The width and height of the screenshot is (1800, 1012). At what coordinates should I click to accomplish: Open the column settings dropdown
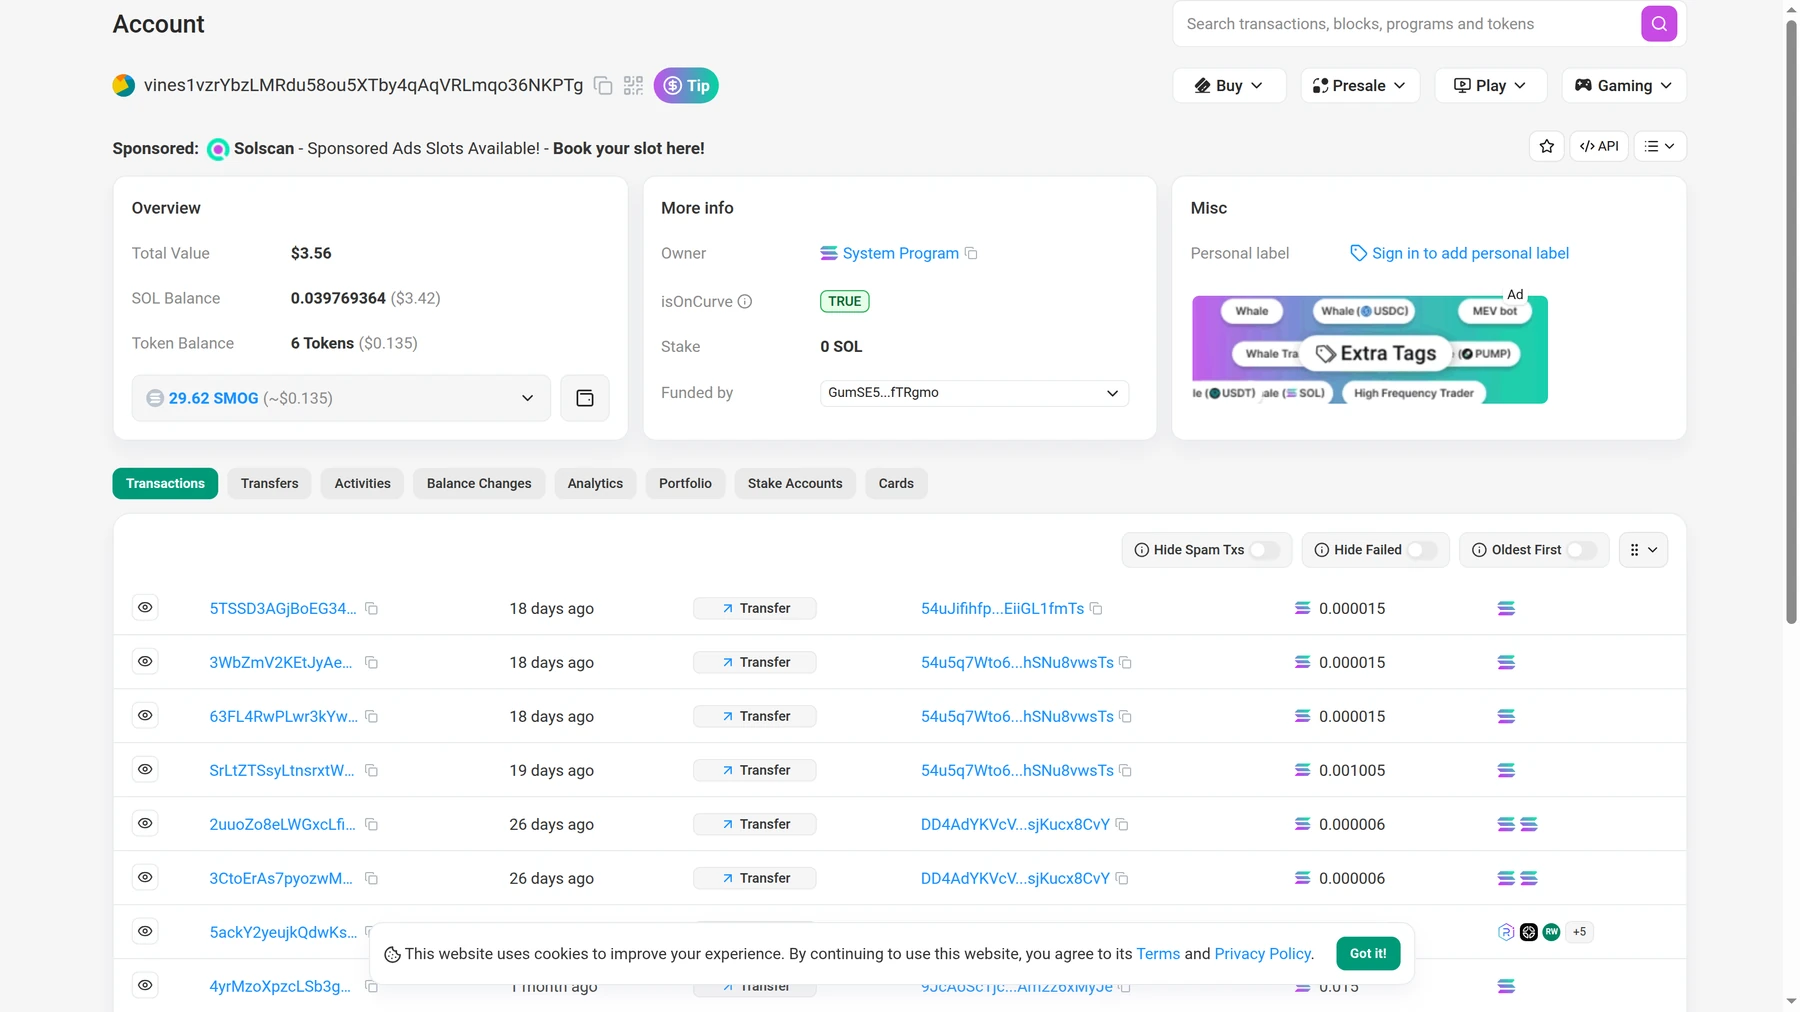[1643, 550]
